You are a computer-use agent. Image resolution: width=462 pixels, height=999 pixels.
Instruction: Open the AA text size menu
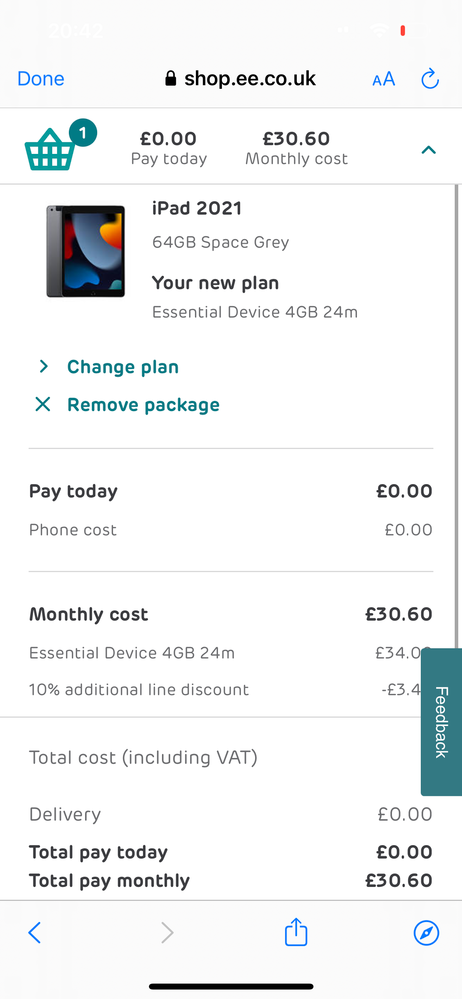tap(384, 80)
